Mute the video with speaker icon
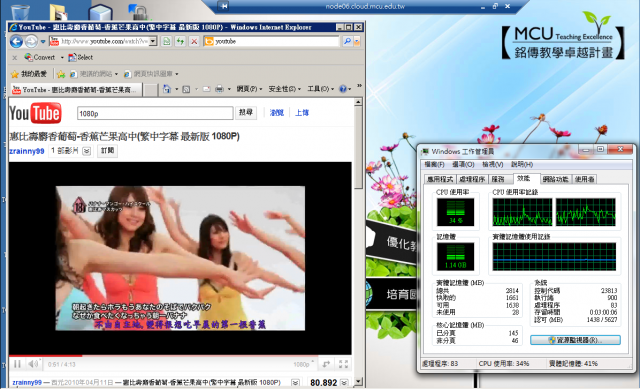The width and height of the screenshot is (640, 389). (33, 364)
